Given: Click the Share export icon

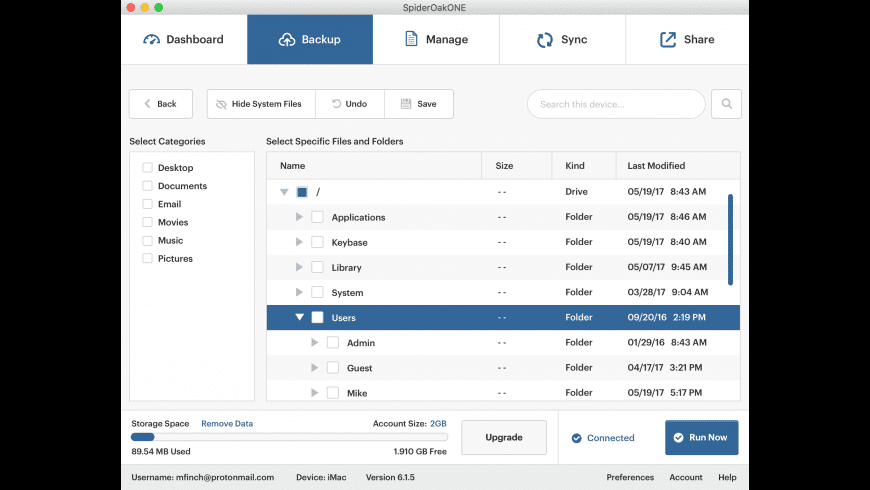Looking at the screenshot, I should tap(668, 40).
